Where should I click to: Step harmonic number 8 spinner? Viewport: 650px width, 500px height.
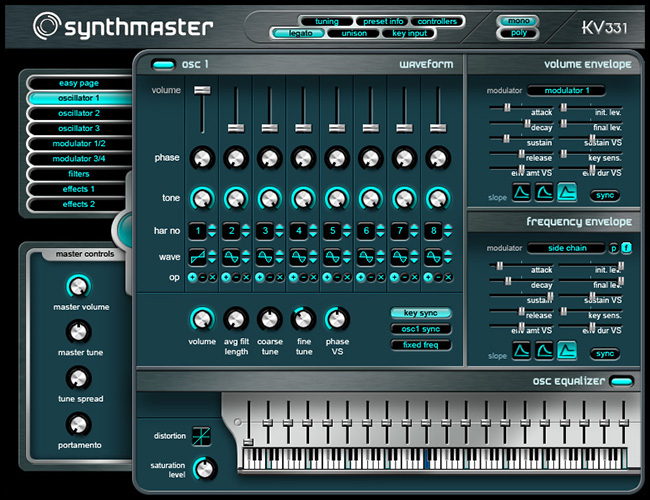448,231
